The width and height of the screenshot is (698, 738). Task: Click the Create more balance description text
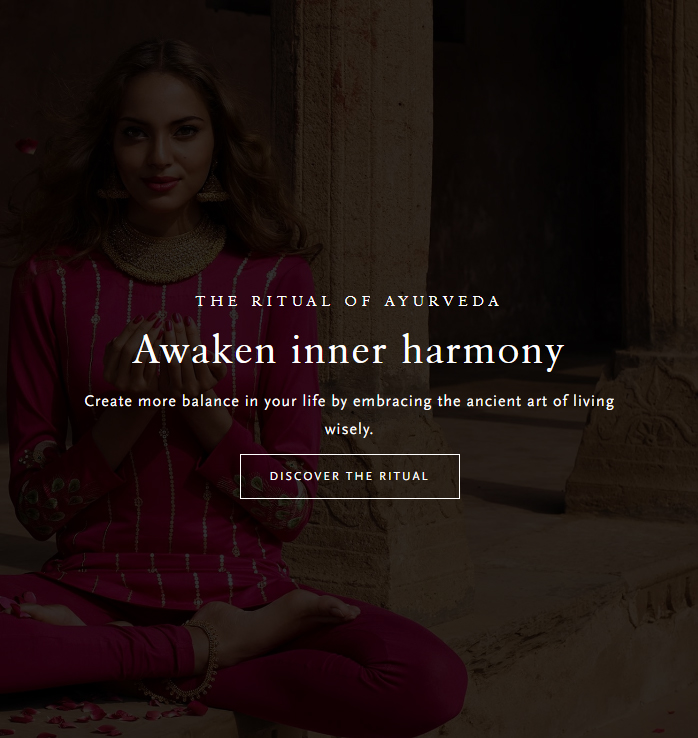349,415
